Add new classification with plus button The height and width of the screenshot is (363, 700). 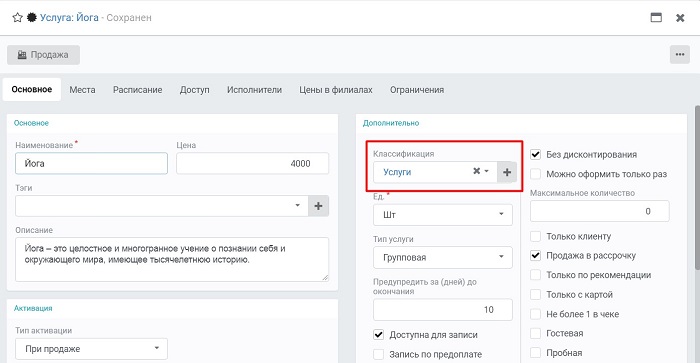click(507, 172)
